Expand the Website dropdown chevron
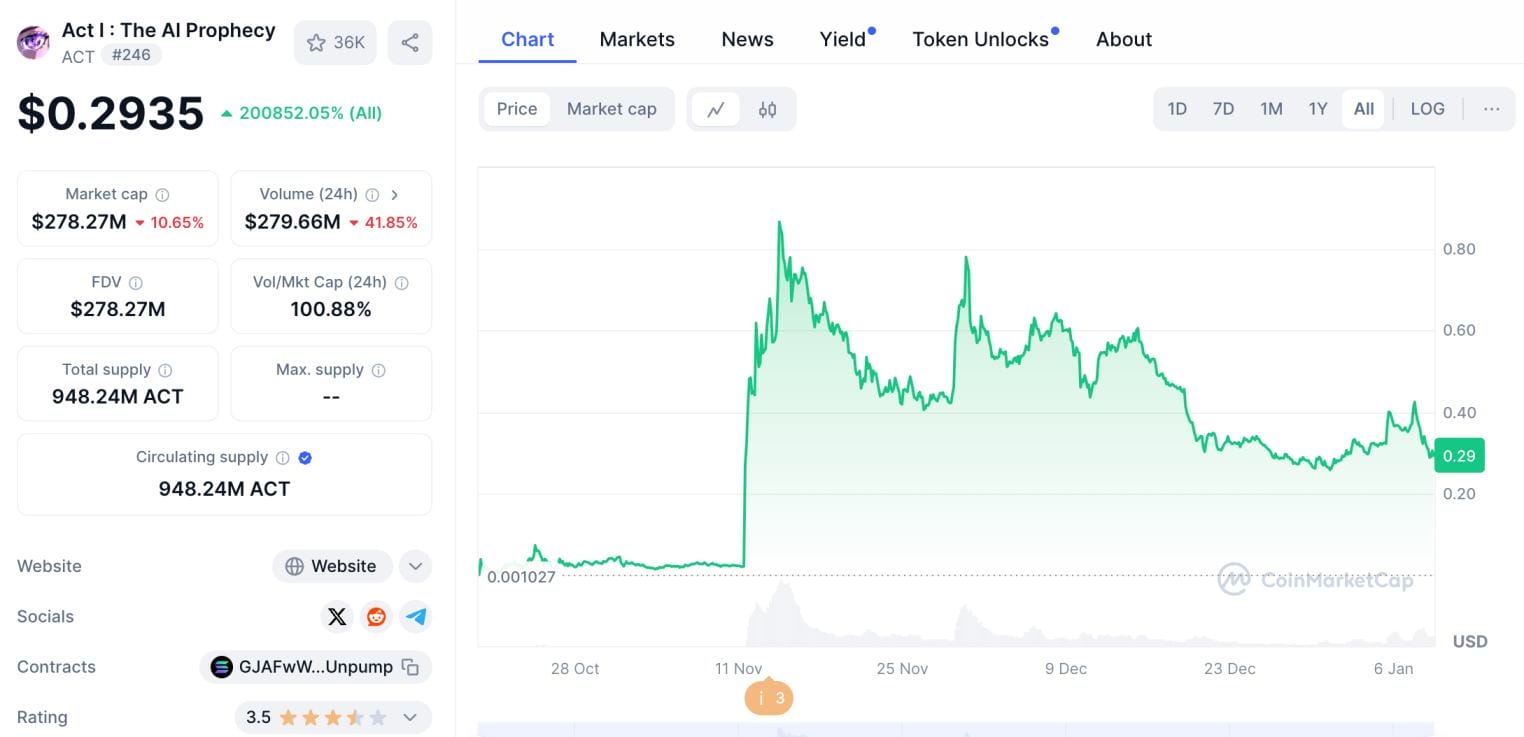 (x=415, y=566)
